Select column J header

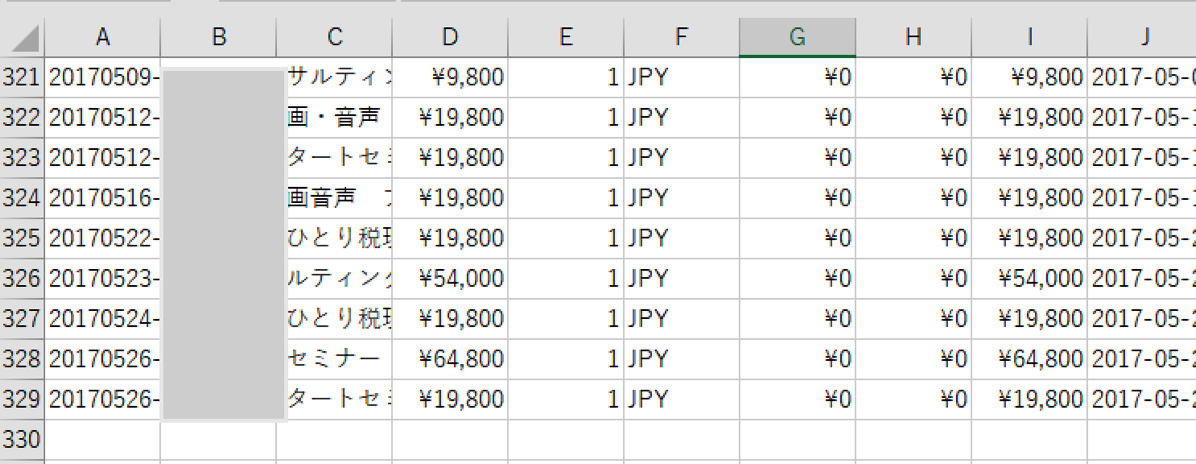(1143, 37)
